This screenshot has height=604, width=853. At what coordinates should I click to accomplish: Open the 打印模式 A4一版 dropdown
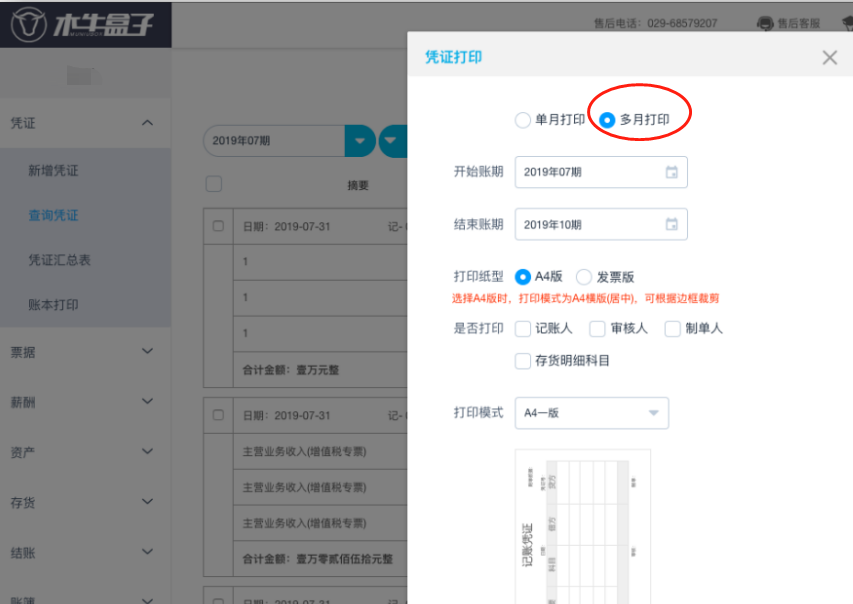[x=592, y=413]
